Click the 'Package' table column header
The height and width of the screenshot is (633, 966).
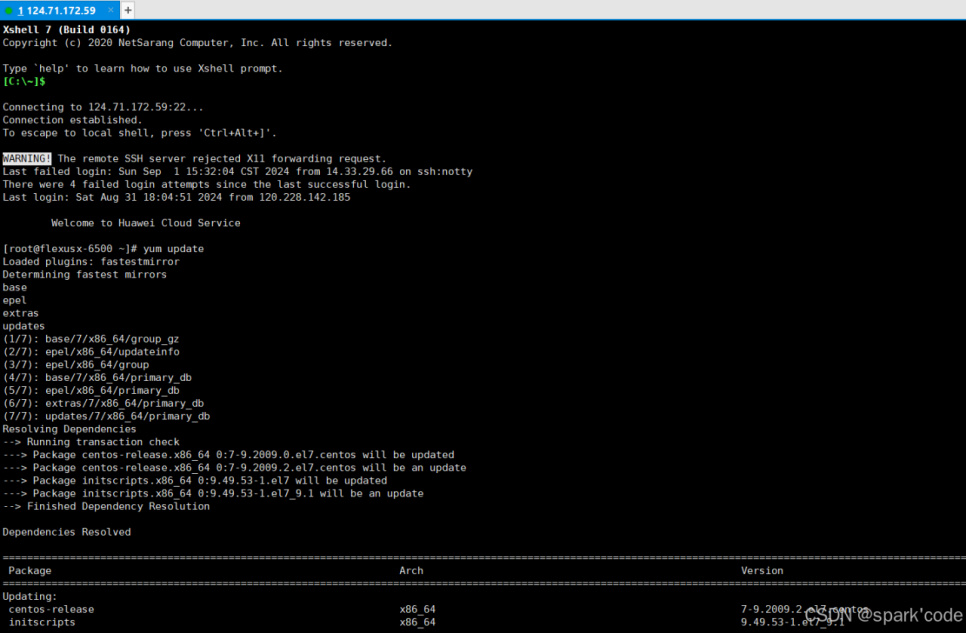30,571
